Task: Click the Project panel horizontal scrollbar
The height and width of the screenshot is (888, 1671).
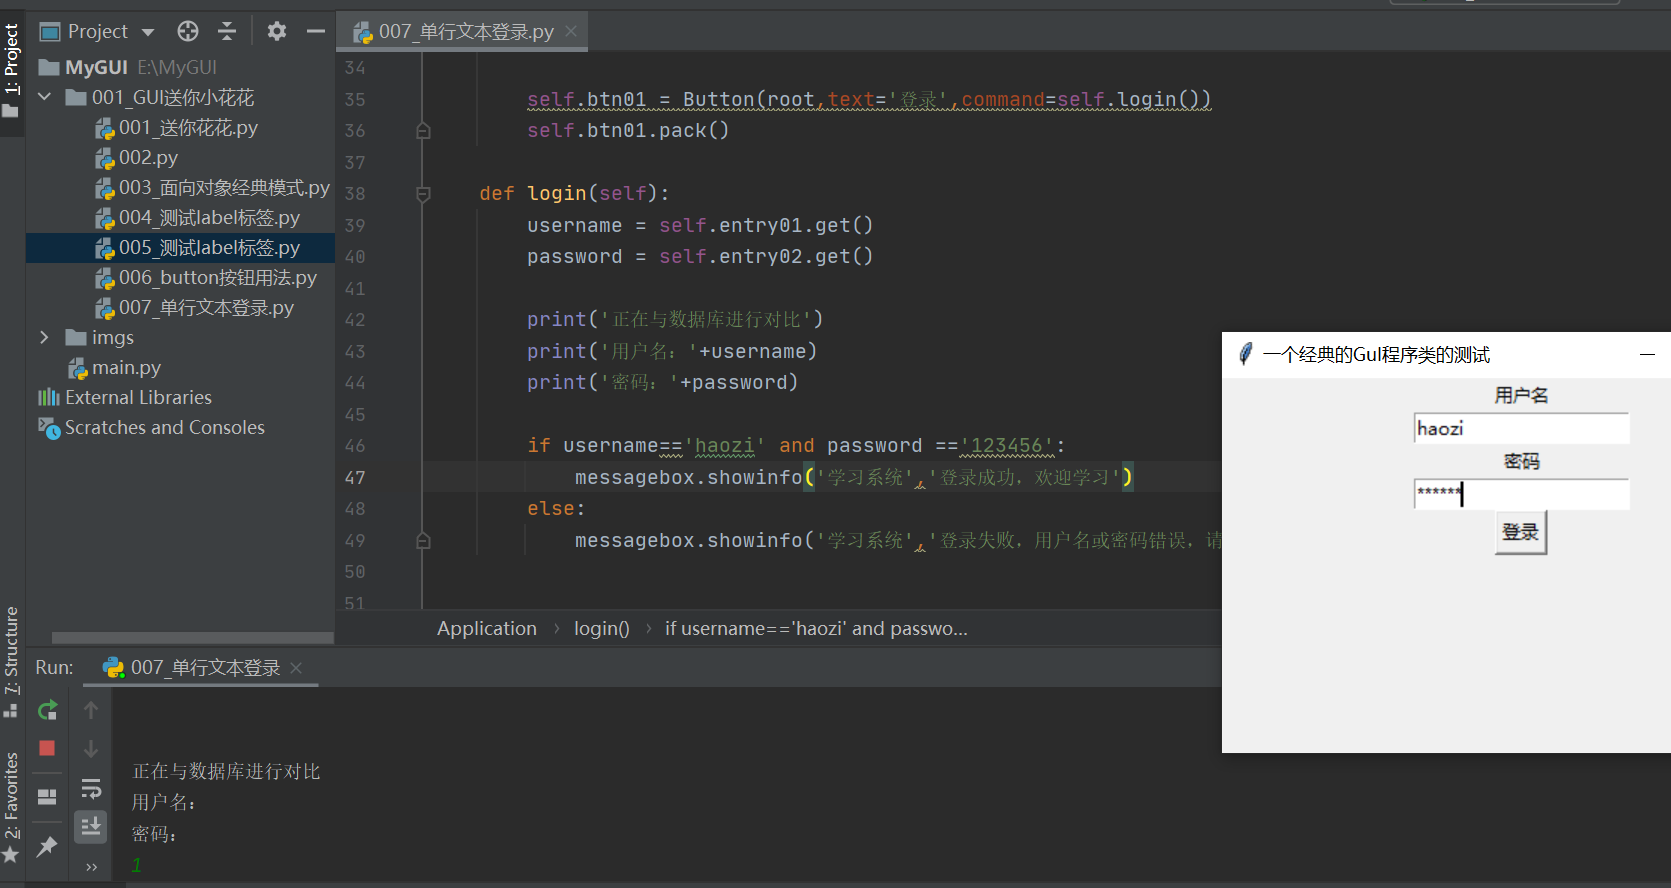Action: [192, 637]
